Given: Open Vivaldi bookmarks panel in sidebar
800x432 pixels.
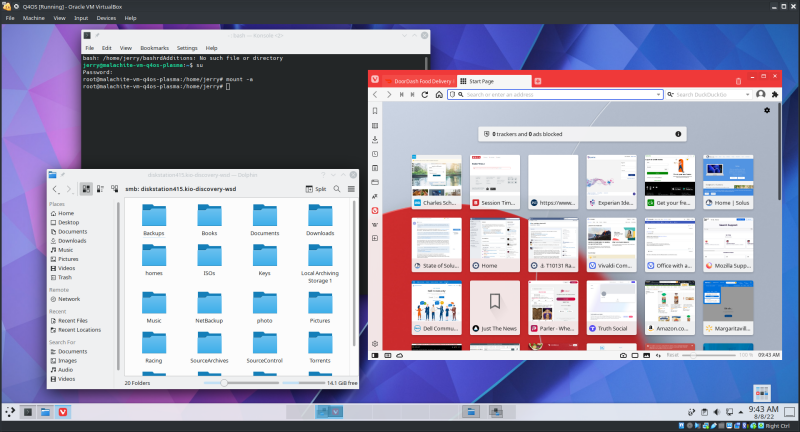Looking at the screenshot, I should (x=375, y=112).
